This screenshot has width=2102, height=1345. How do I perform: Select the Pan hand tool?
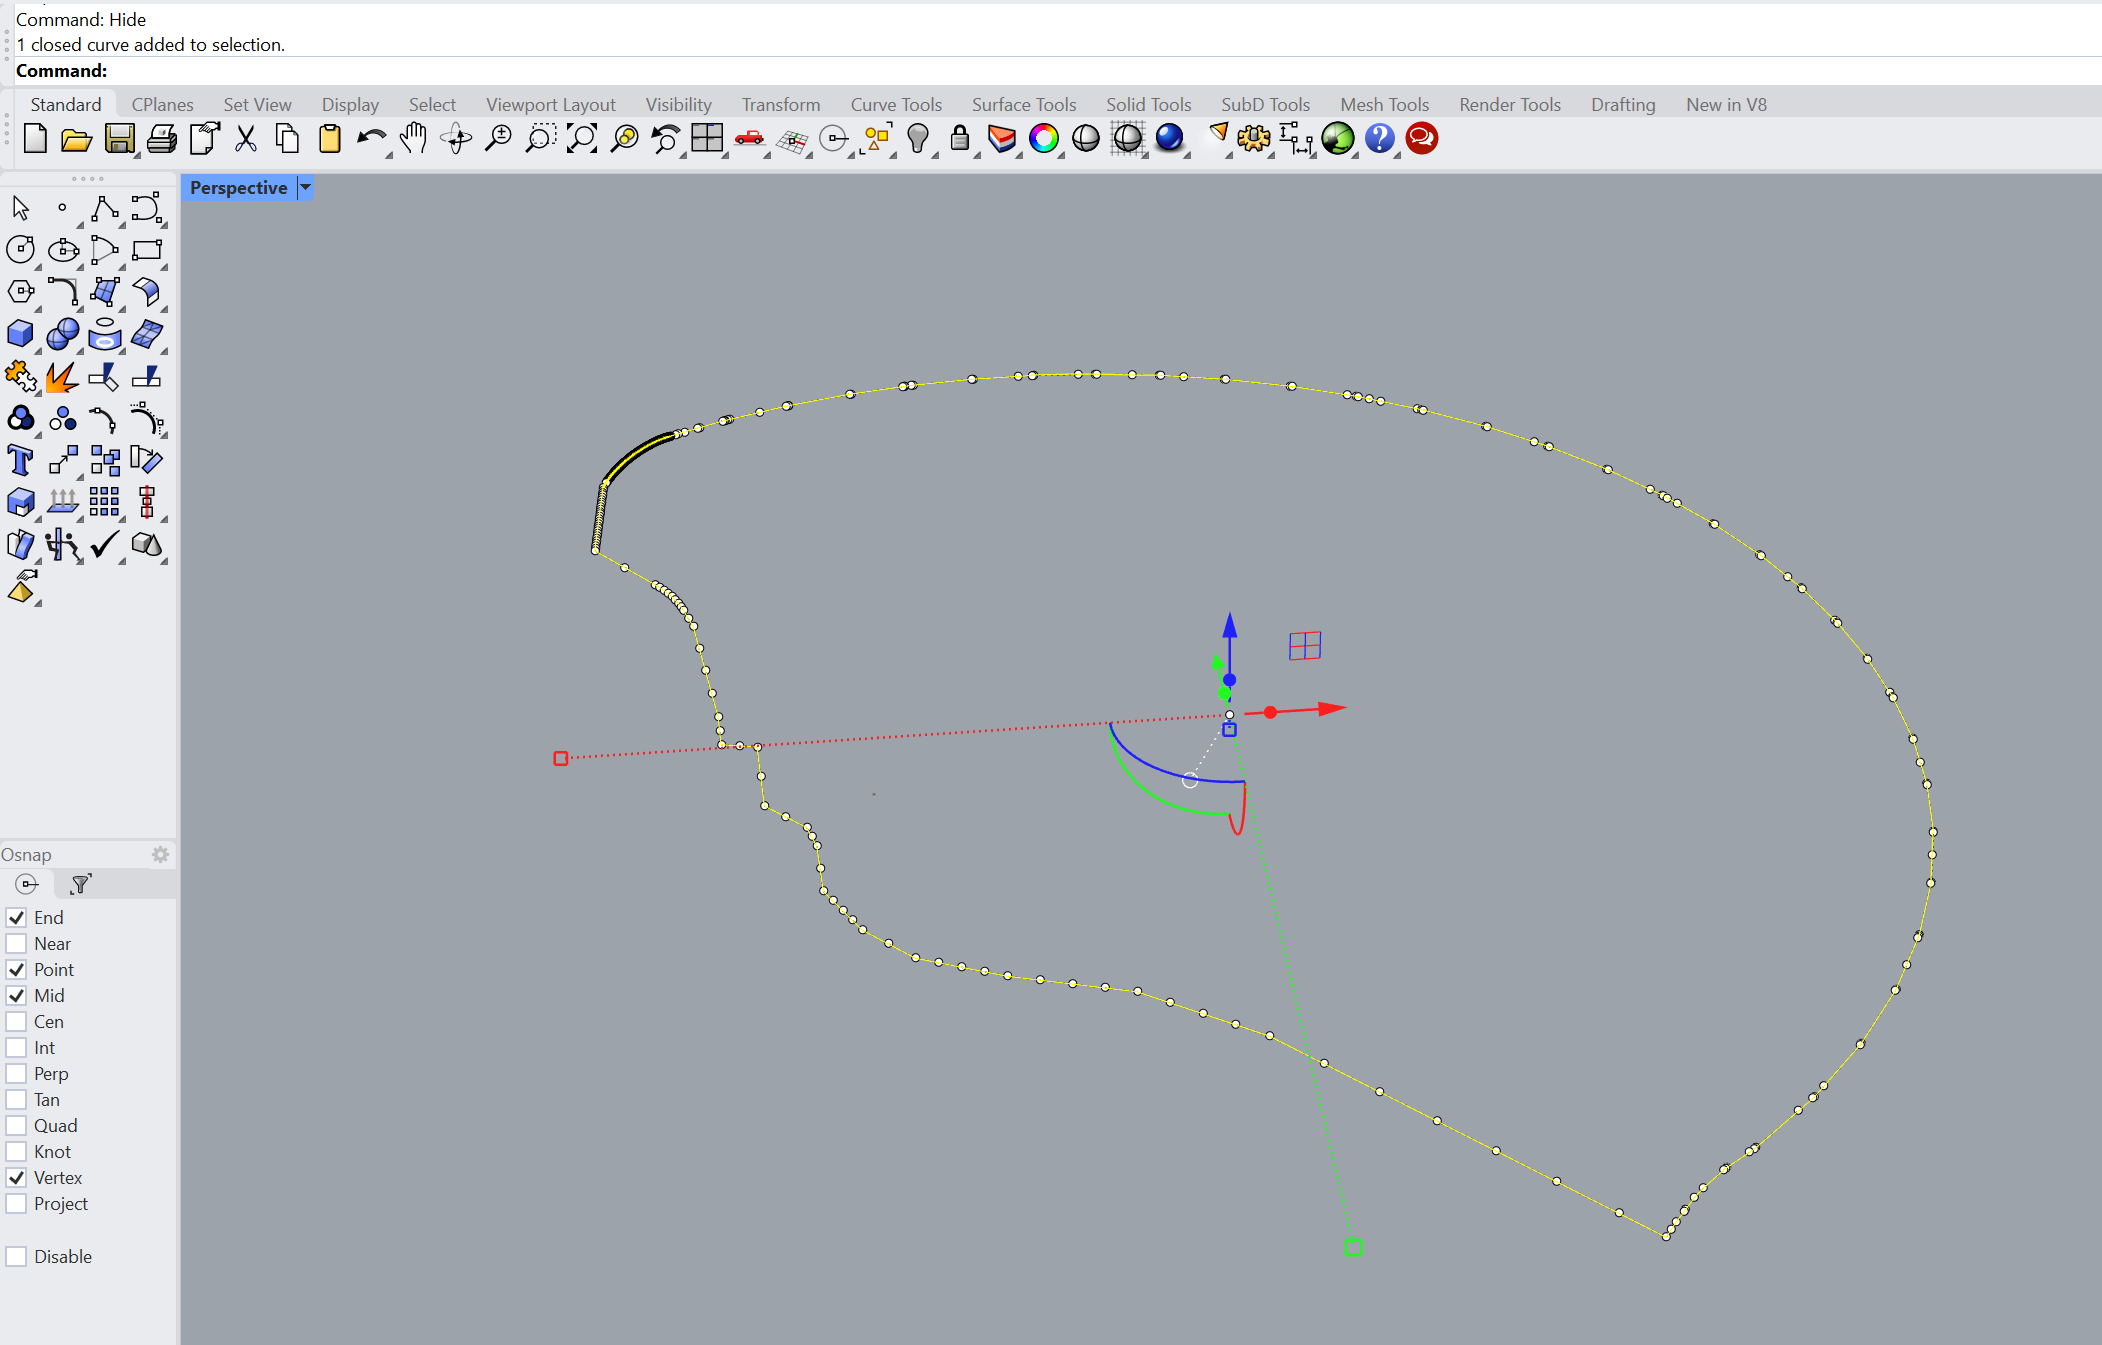413,139
